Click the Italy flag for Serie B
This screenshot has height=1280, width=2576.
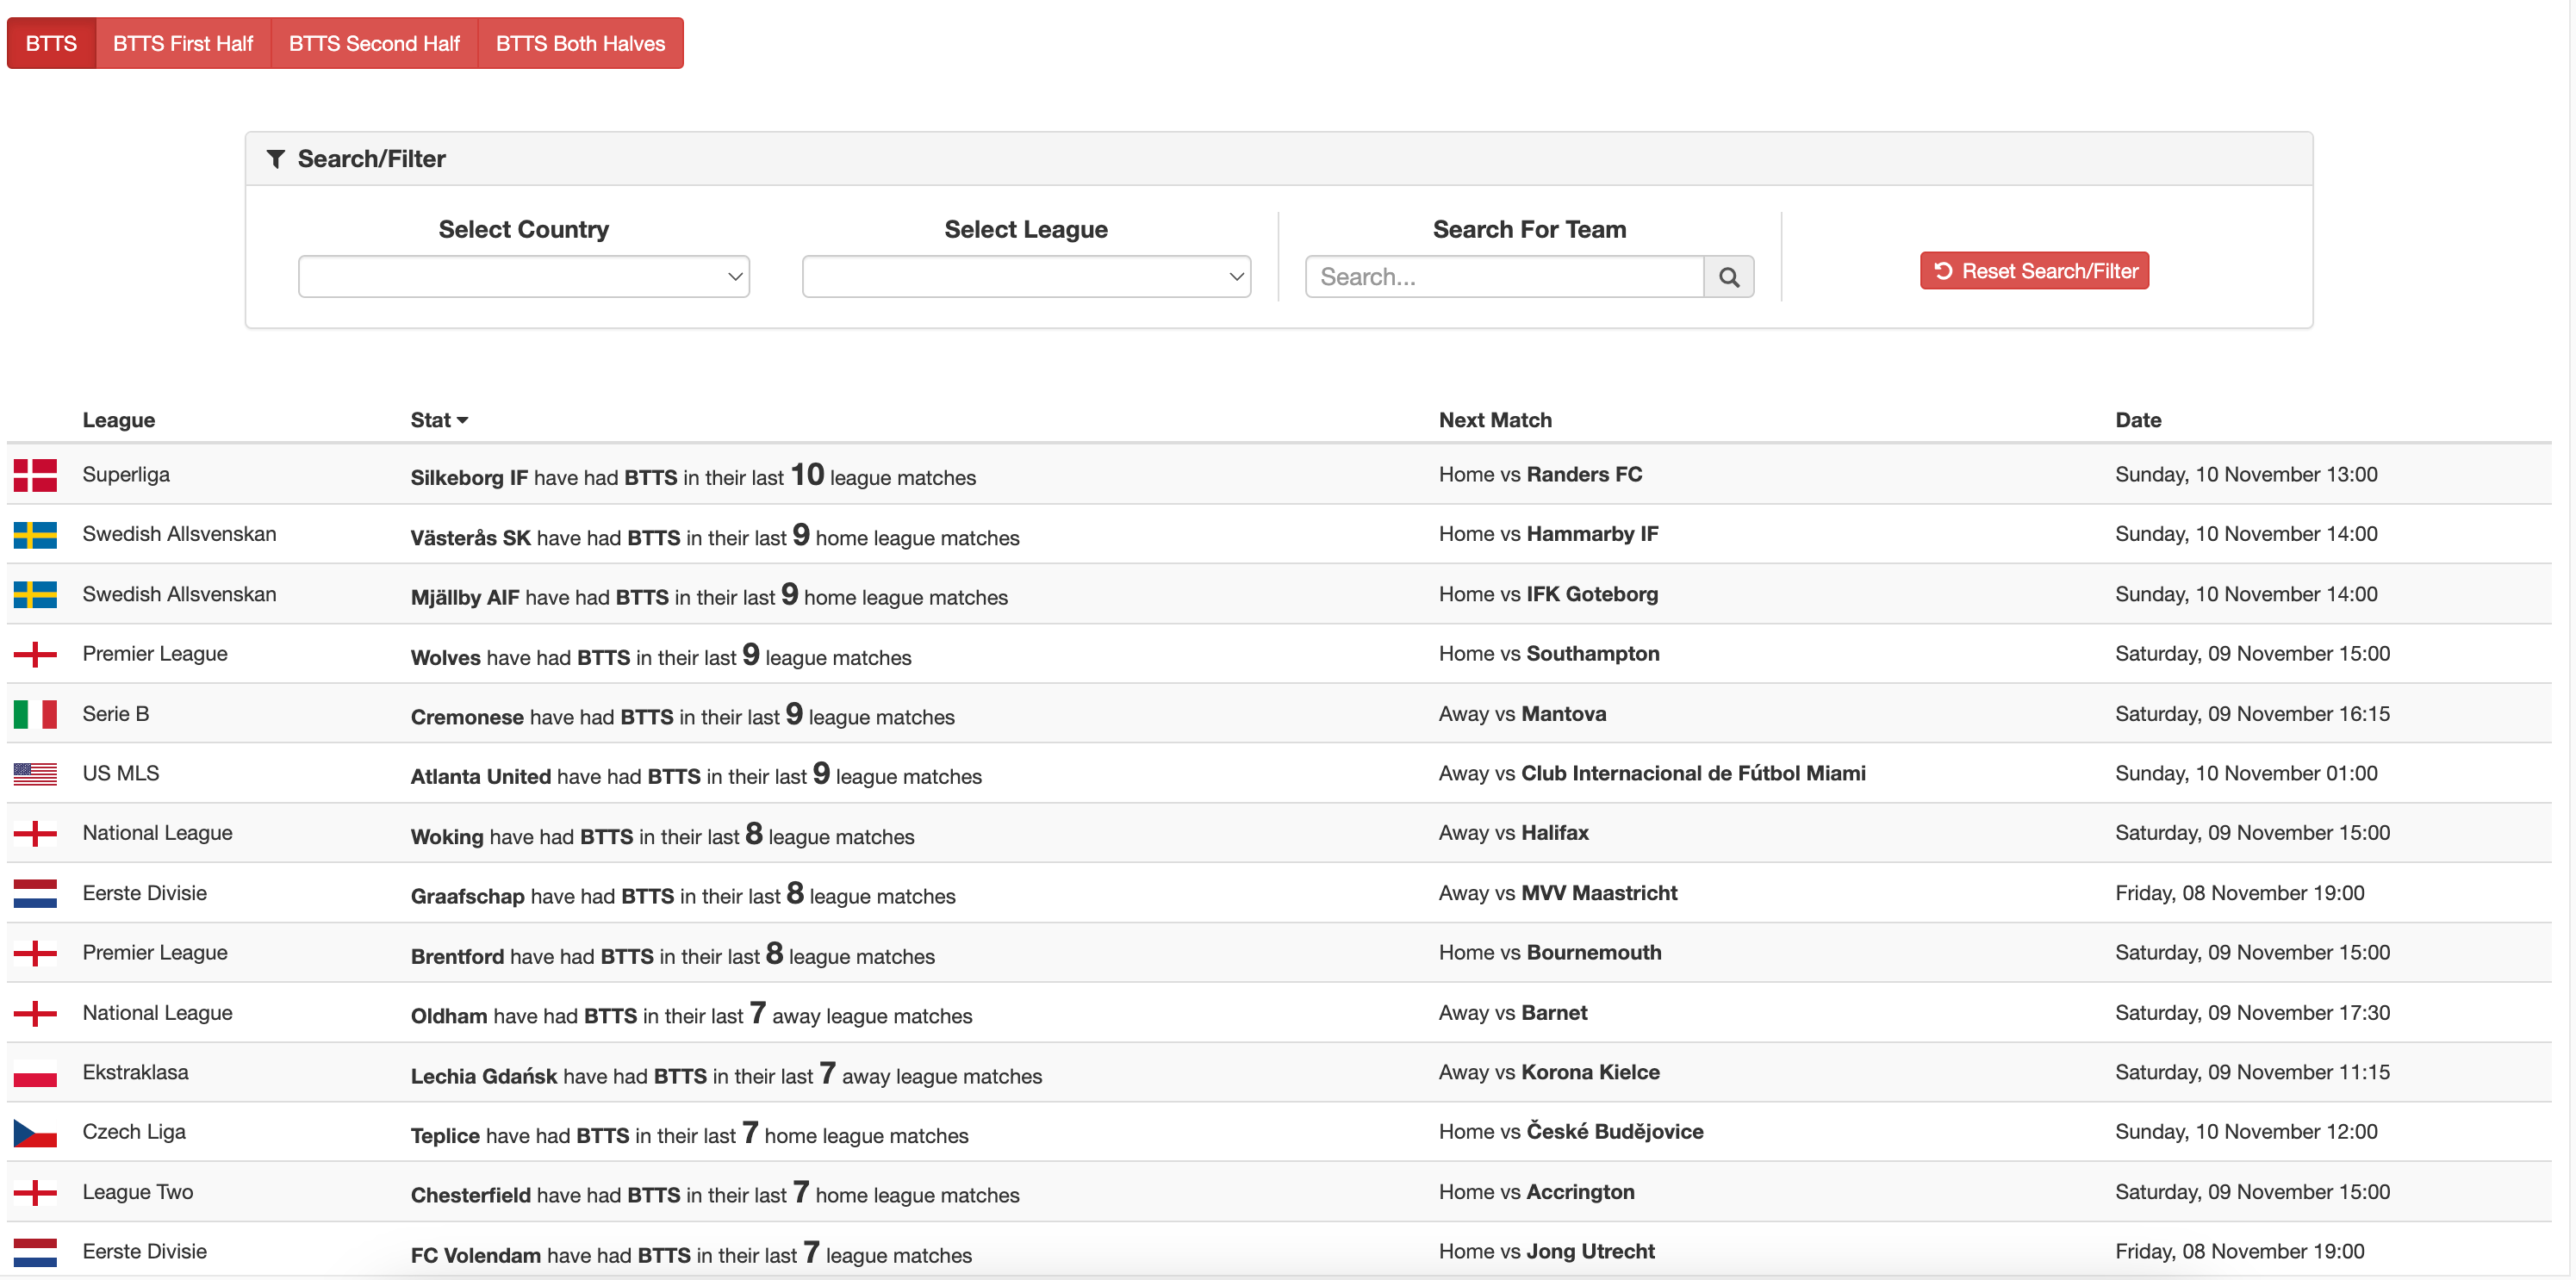(x=35, y=714)
